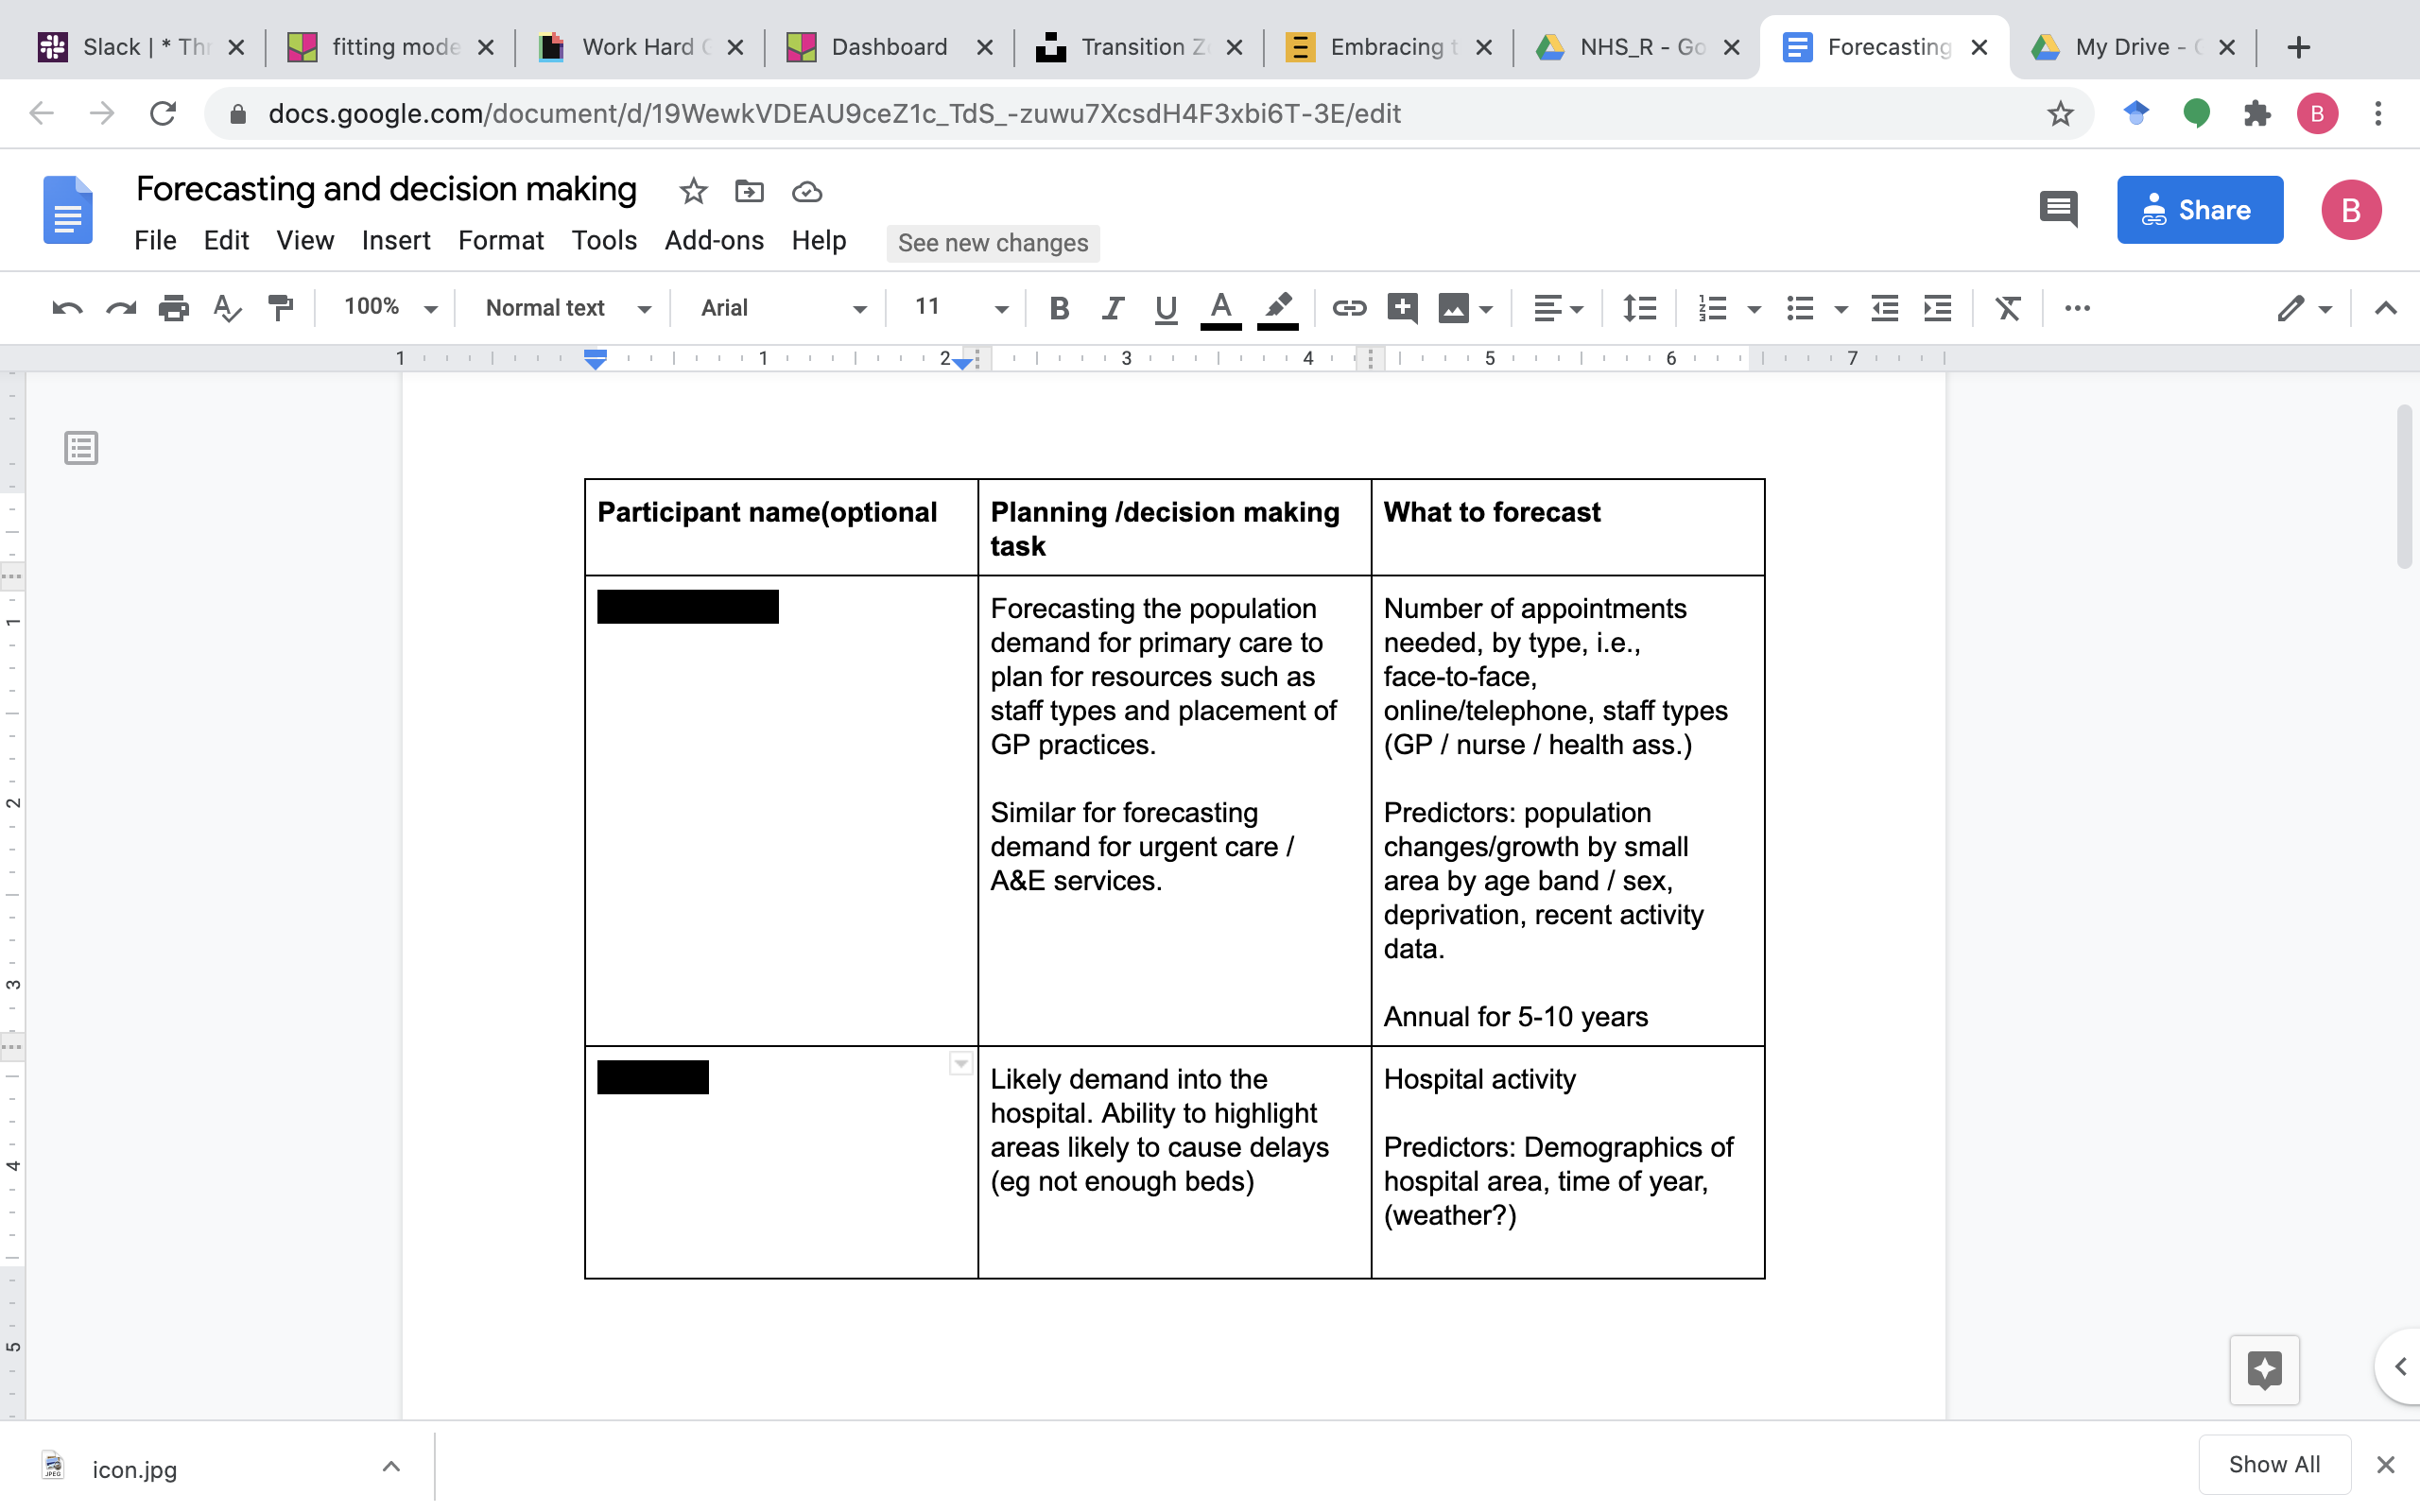Viewport: 2420px width, 1512px height.
Task: Run spell check icon
Action: 228,308
